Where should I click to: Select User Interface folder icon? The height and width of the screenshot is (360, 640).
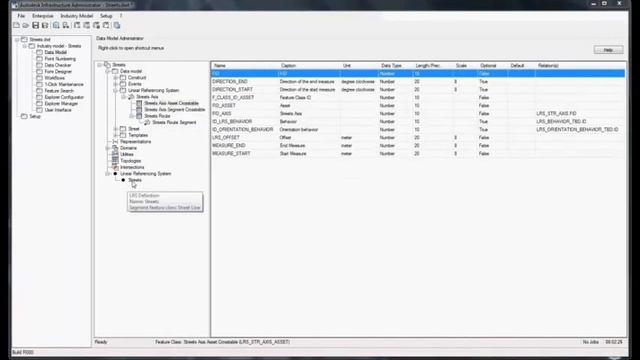click(40, 110)
